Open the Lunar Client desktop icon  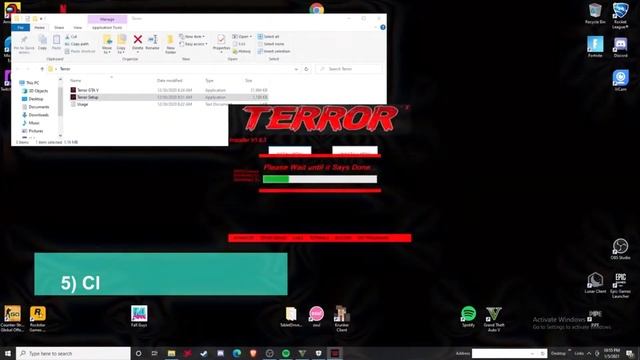[x=595, y=283]
